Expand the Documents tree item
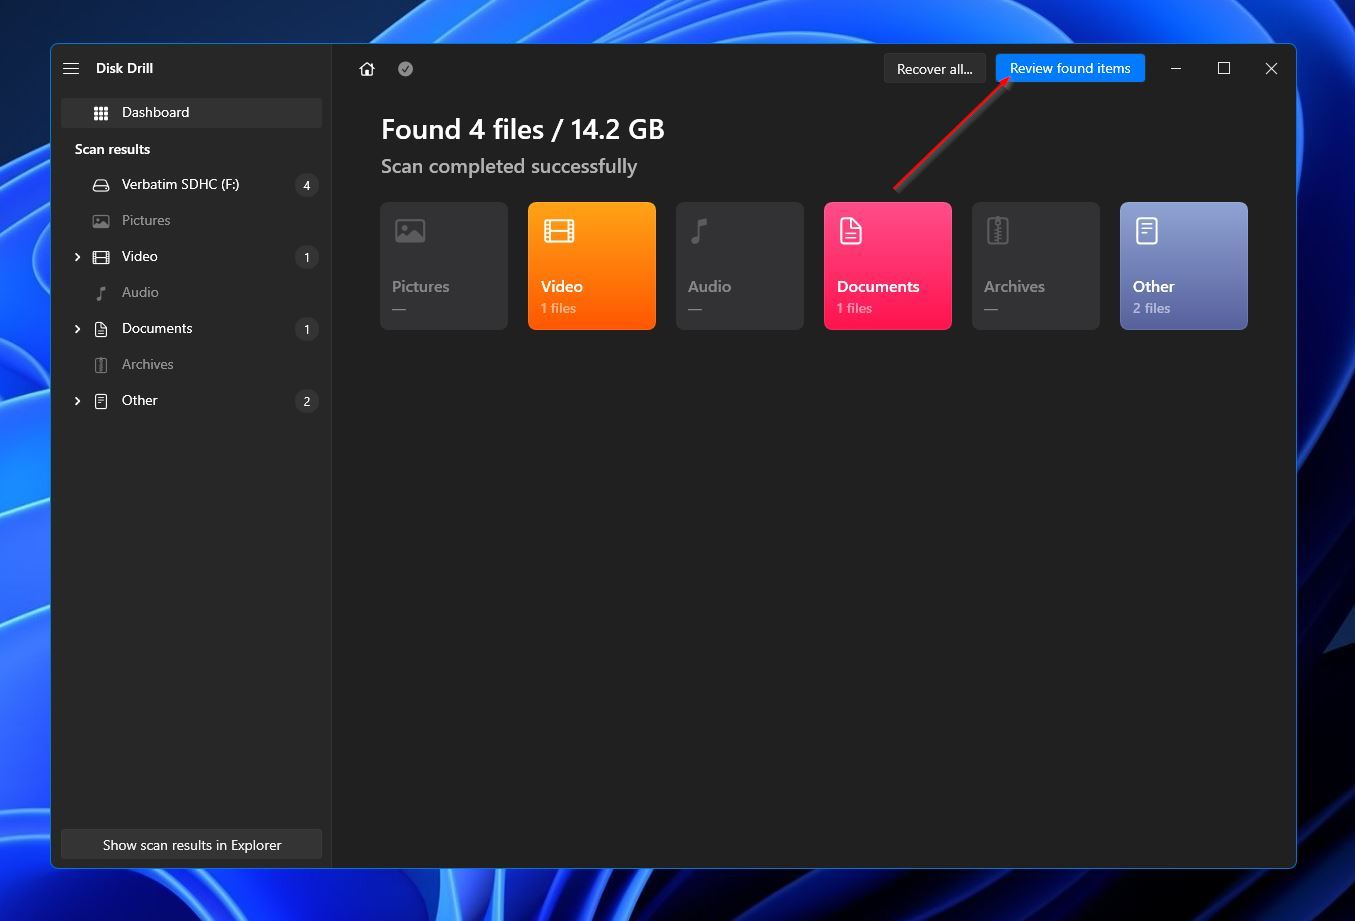This screenshot has height=921, width=1355. (77, 329)
